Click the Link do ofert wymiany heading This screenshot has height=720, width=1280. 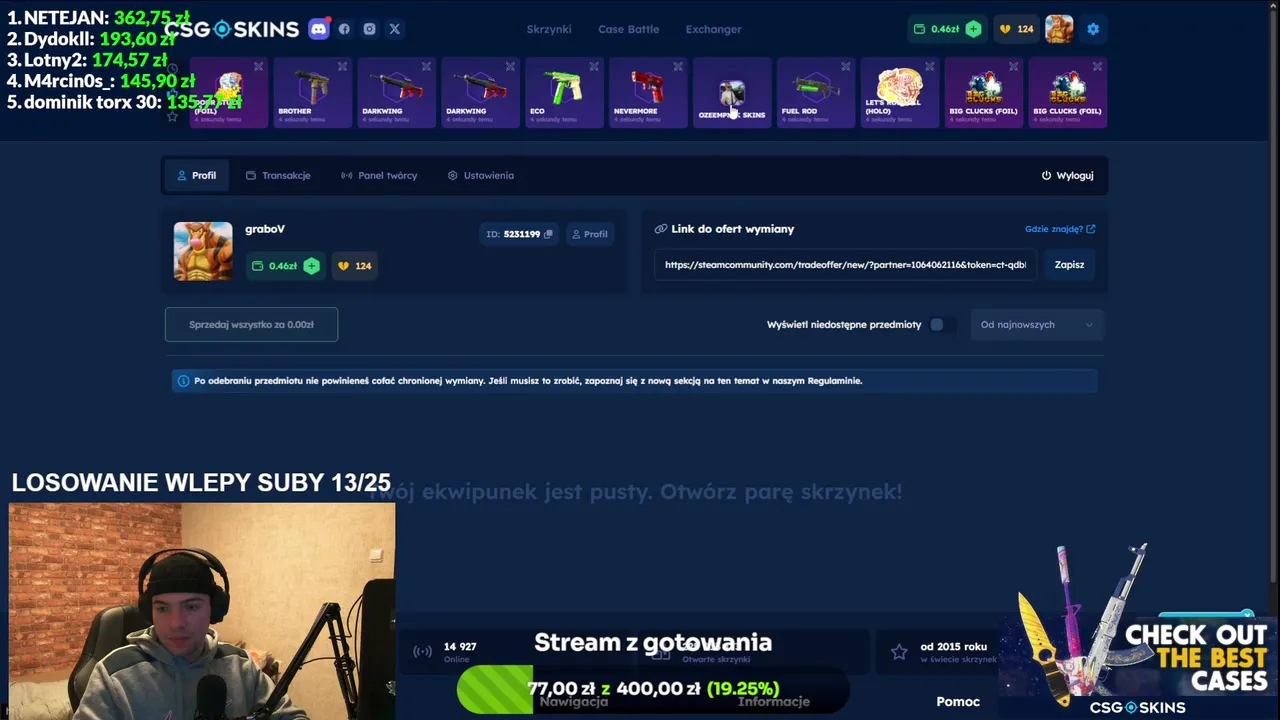pyautogui.click(x=732, y=229)
